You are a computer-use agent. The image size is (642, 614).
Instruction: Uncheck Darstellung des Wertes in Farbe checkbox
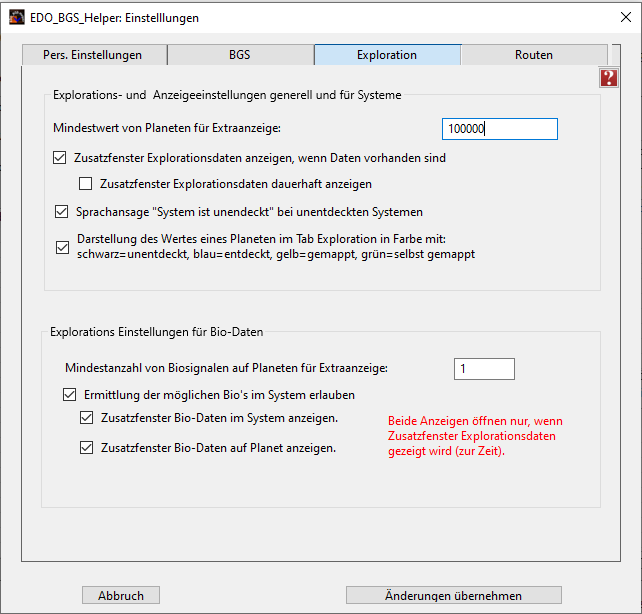tap(62, 246)
